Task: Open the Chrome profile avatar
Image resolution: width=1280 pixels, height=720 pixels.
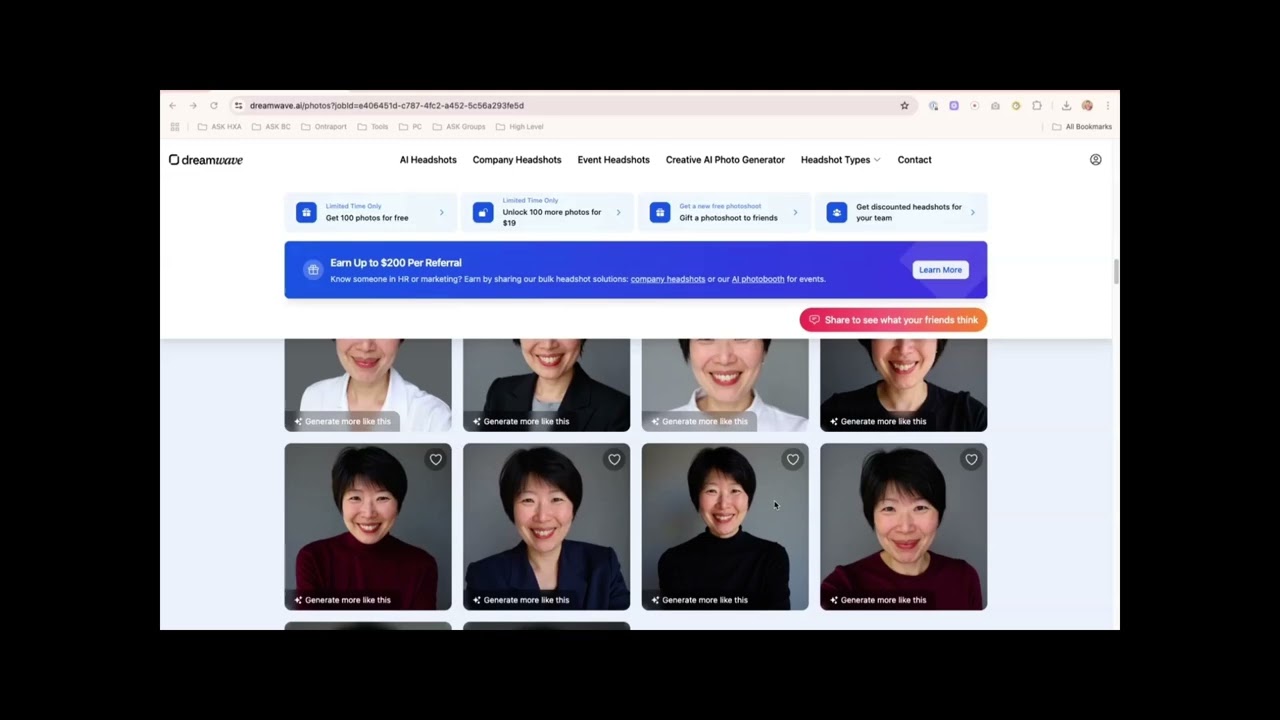Action: 1087,105
